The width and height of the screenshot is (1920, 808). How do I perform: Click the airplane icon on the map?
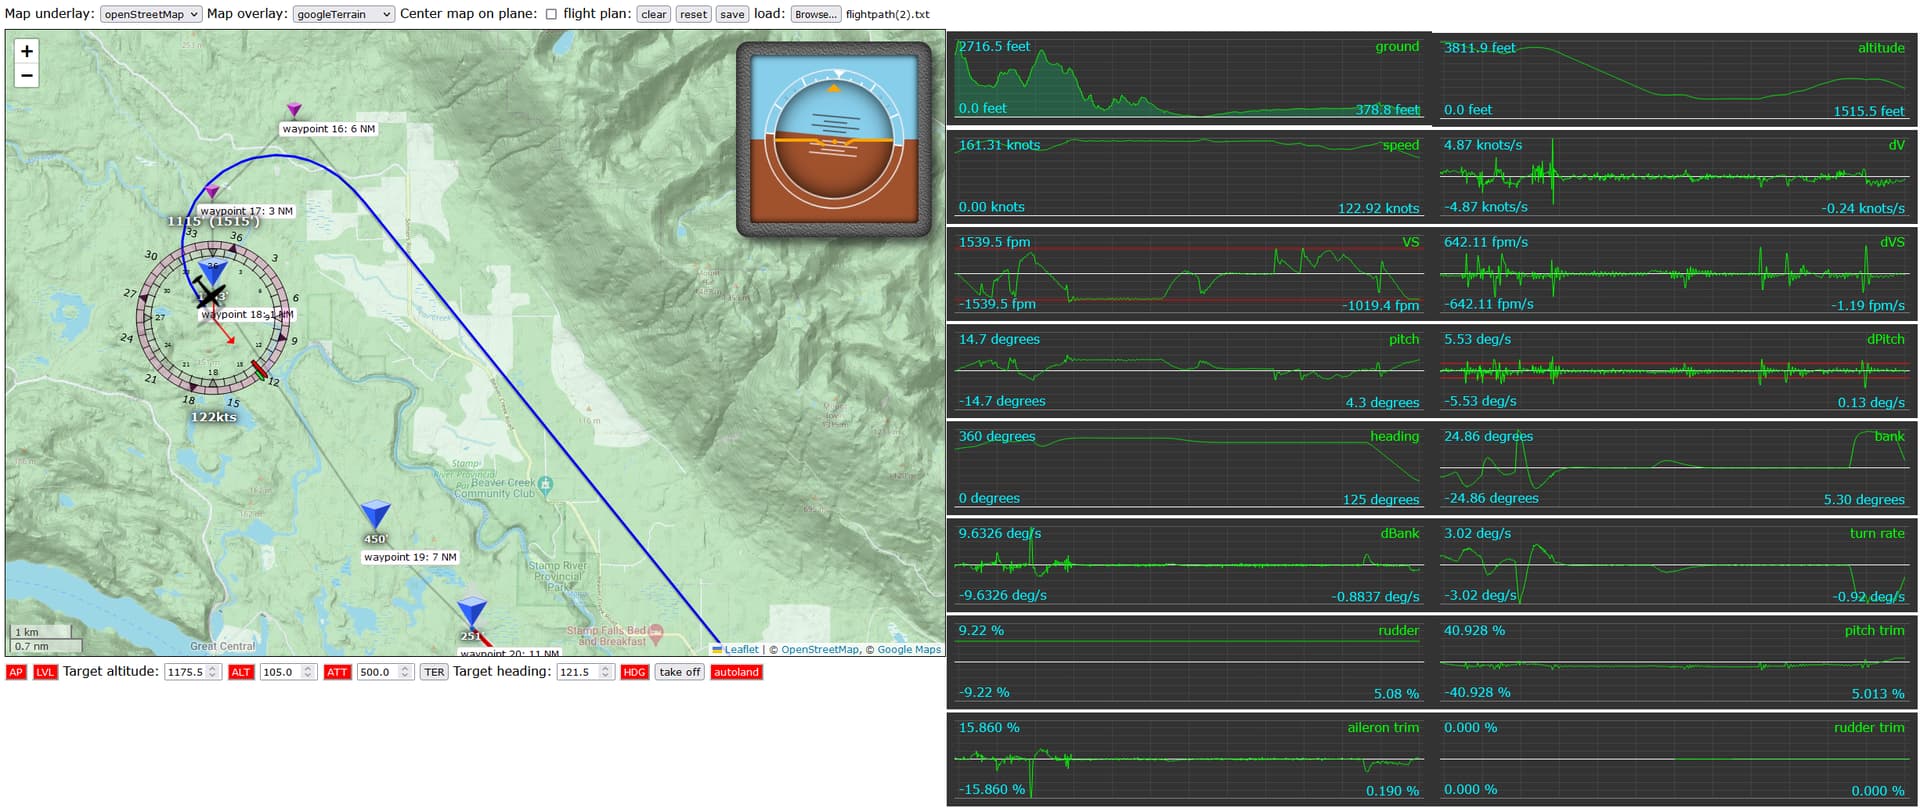pos(210,293)
